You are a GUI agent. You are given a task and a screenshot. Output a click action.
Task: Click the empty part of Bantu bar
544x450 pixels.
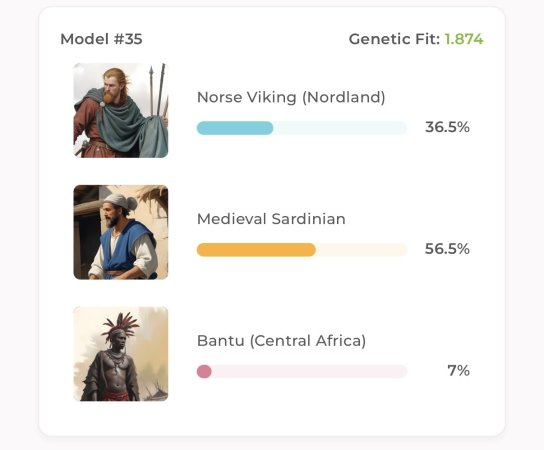309,372
